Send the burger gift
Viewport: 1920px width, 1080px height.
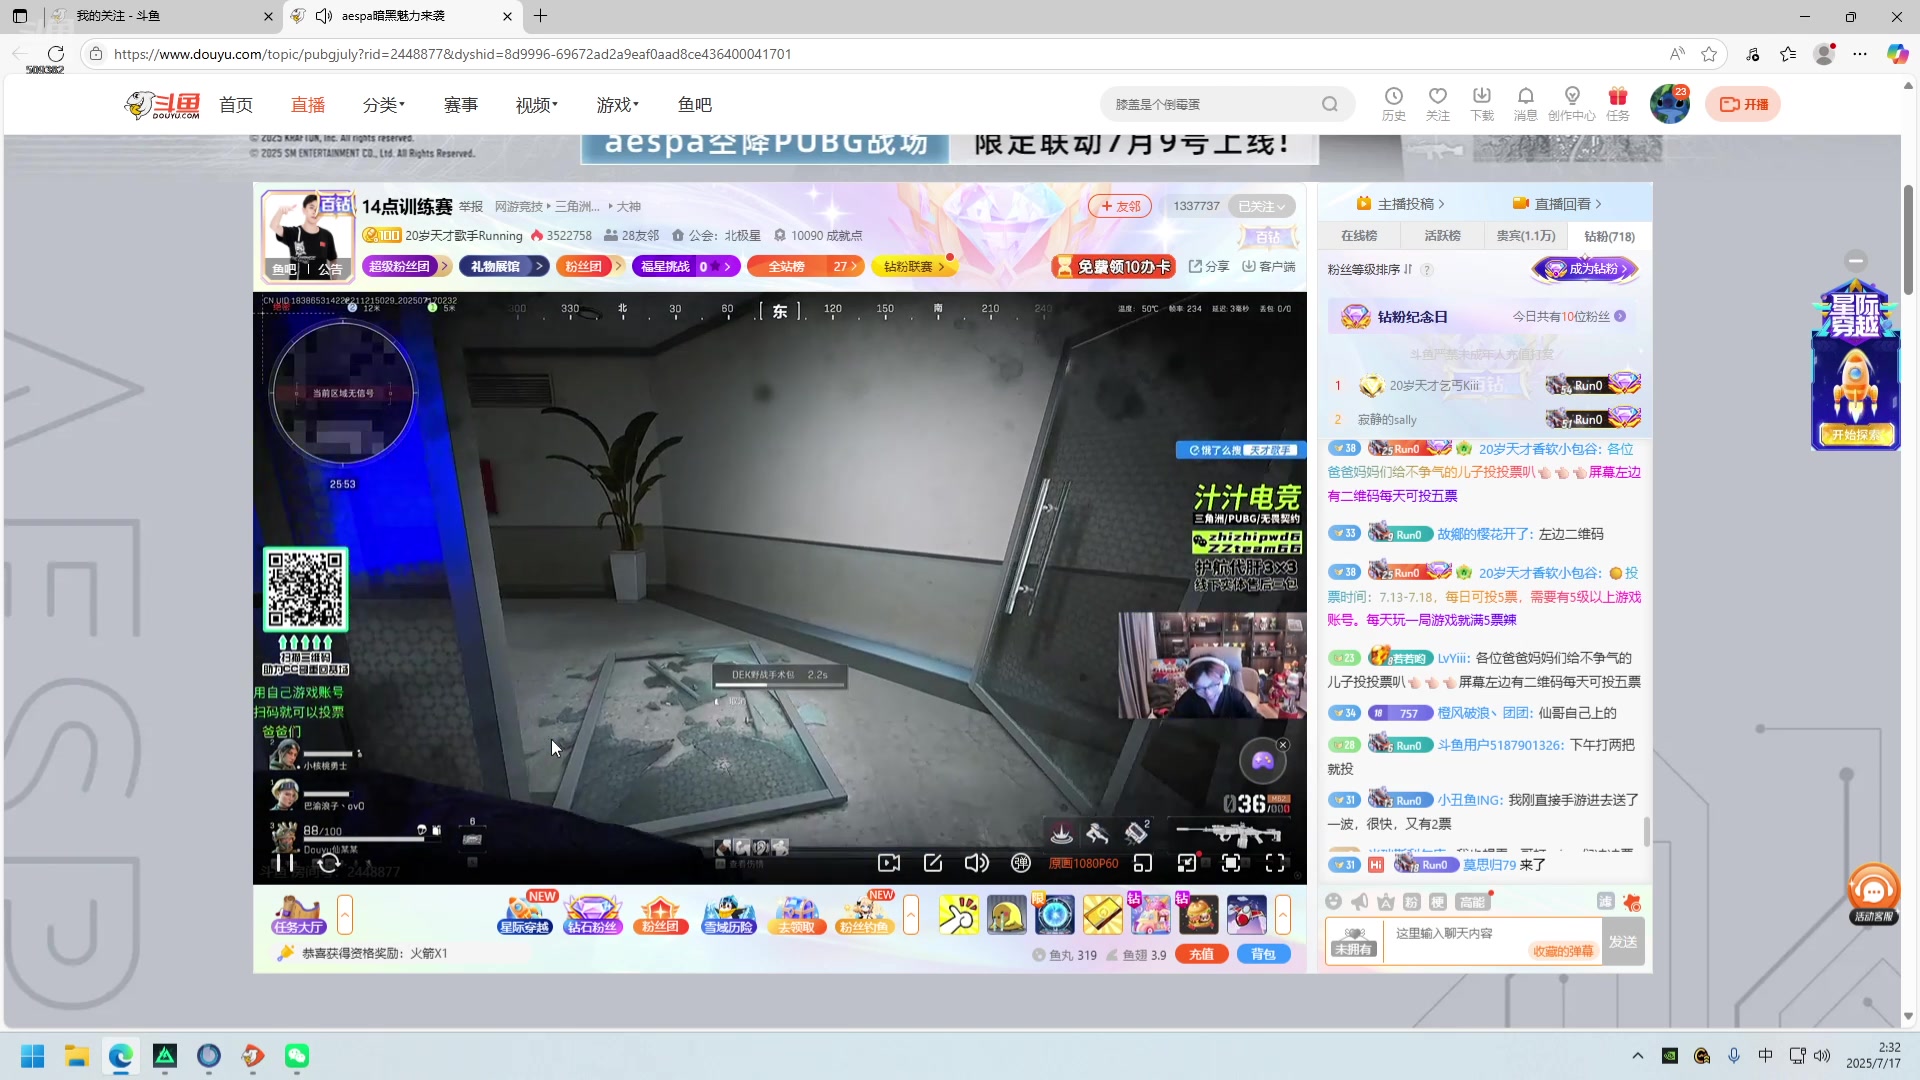coord(1199,915)
